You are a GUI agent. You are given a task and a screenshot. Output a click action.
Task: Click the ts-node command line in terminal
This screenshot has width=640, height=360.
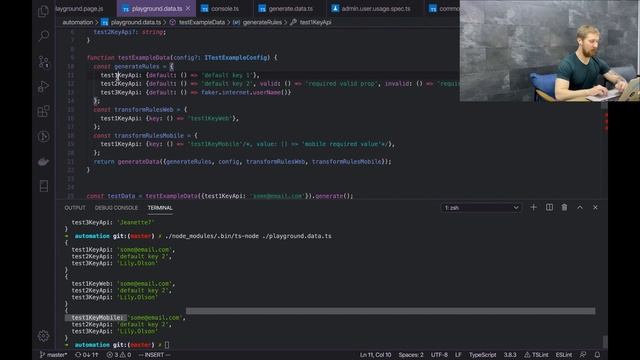[248, 236]
